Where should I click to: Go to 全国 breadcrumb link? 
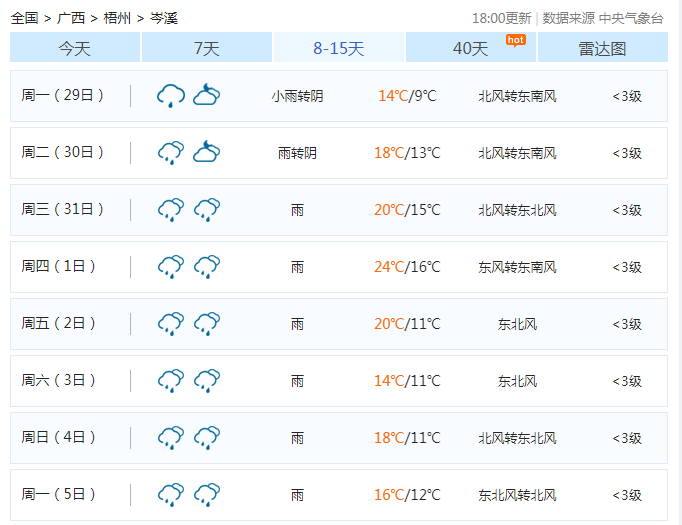coord(24,18)
